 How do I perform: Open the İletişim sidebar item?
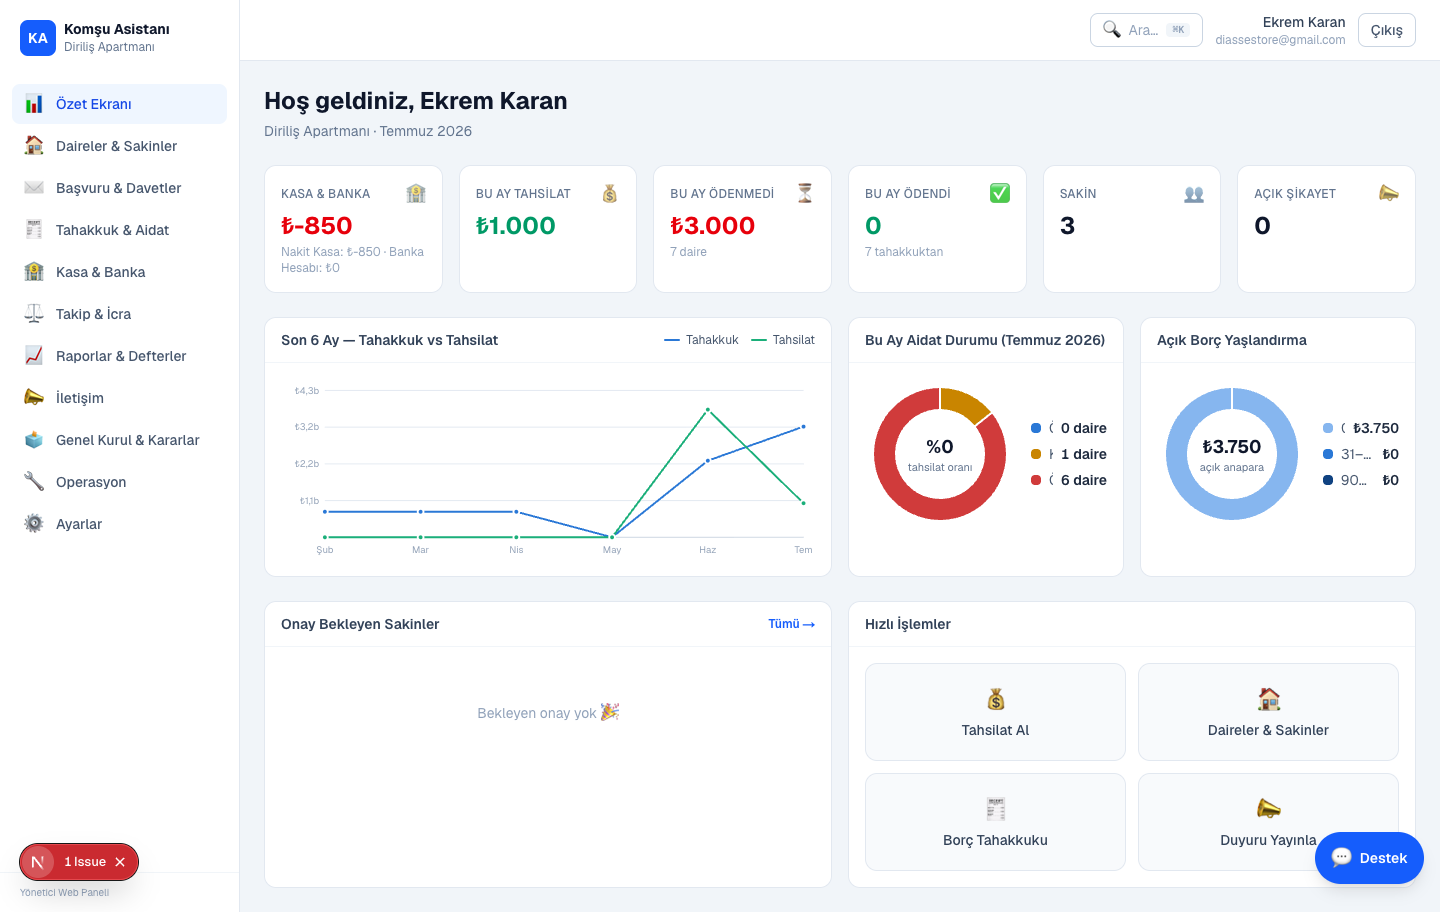[119, 398]
